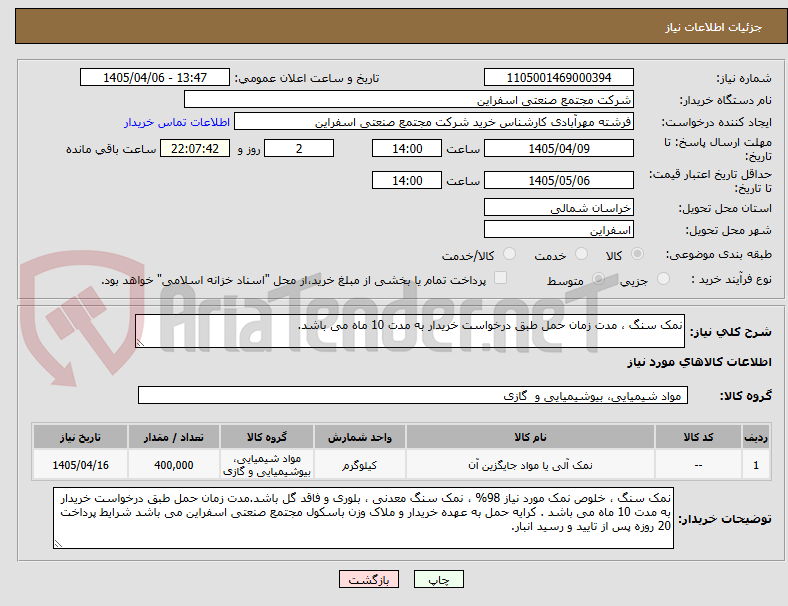Screen dimensions: 788x606
Task: Select the خدمت radio button
Action: [x=581, y=254]
